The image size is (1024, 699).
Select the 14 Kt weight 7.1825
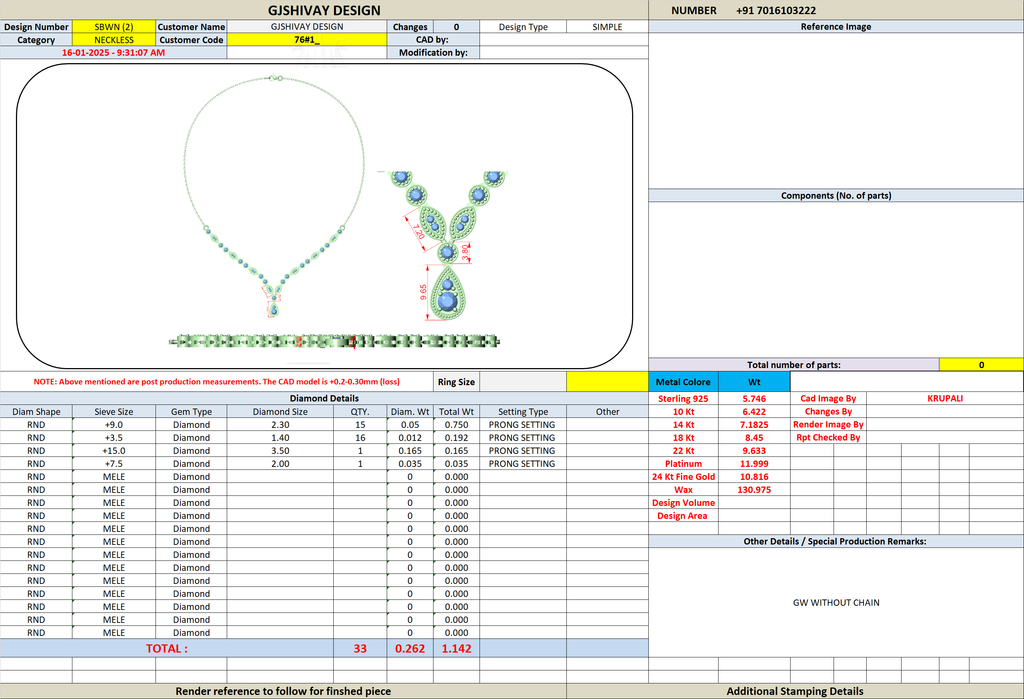[754, 425]
